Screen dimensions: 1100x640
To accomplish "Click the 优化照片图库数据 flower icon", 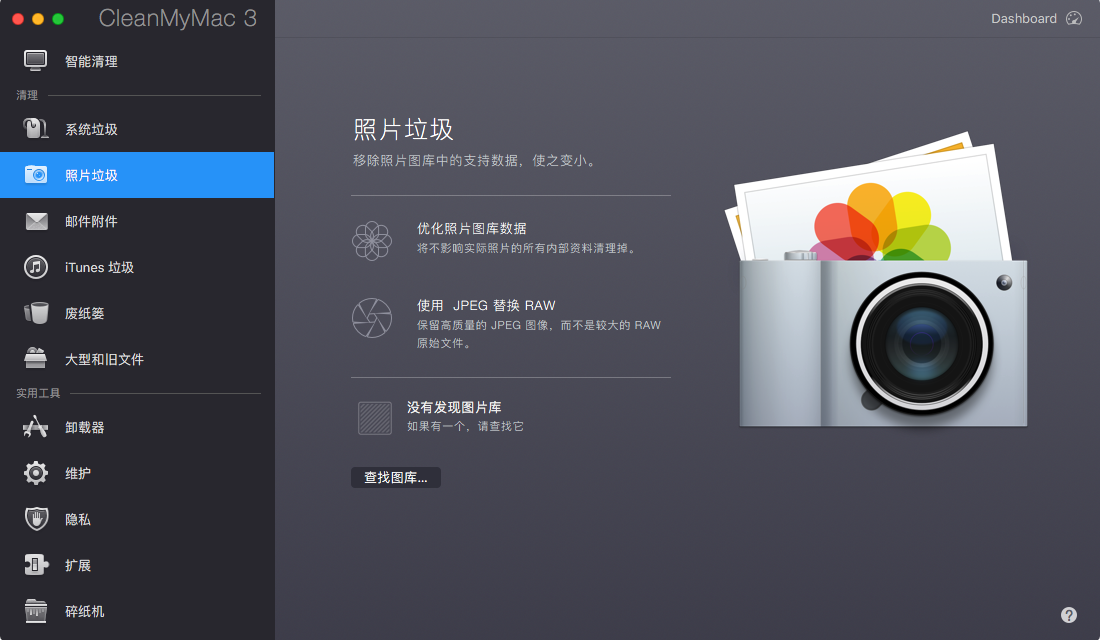I will coord(372,241).
